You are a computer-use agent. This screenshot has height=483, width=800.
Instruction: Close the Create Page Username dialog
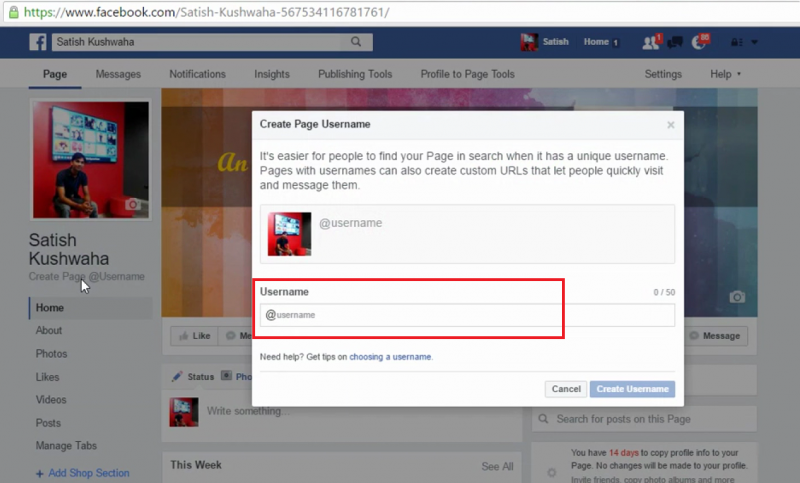[x=670, y=125]
